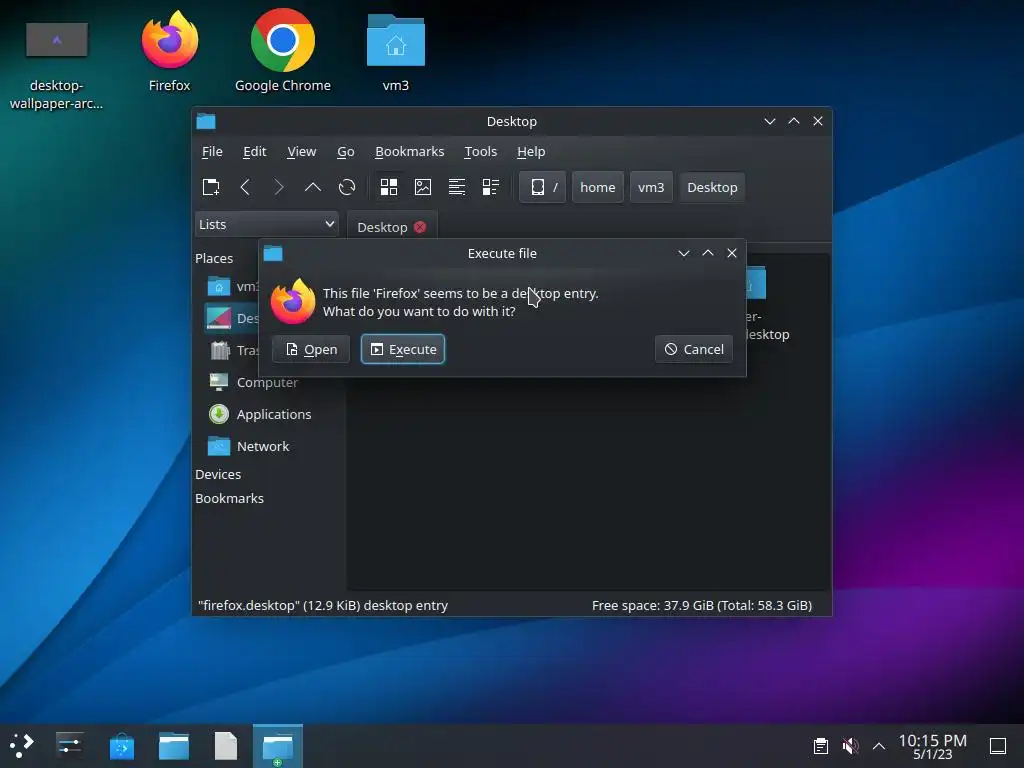Viewport: 1024px width, 768px height.
Task: Click muted volume tray icon
Action: point(850,746)
